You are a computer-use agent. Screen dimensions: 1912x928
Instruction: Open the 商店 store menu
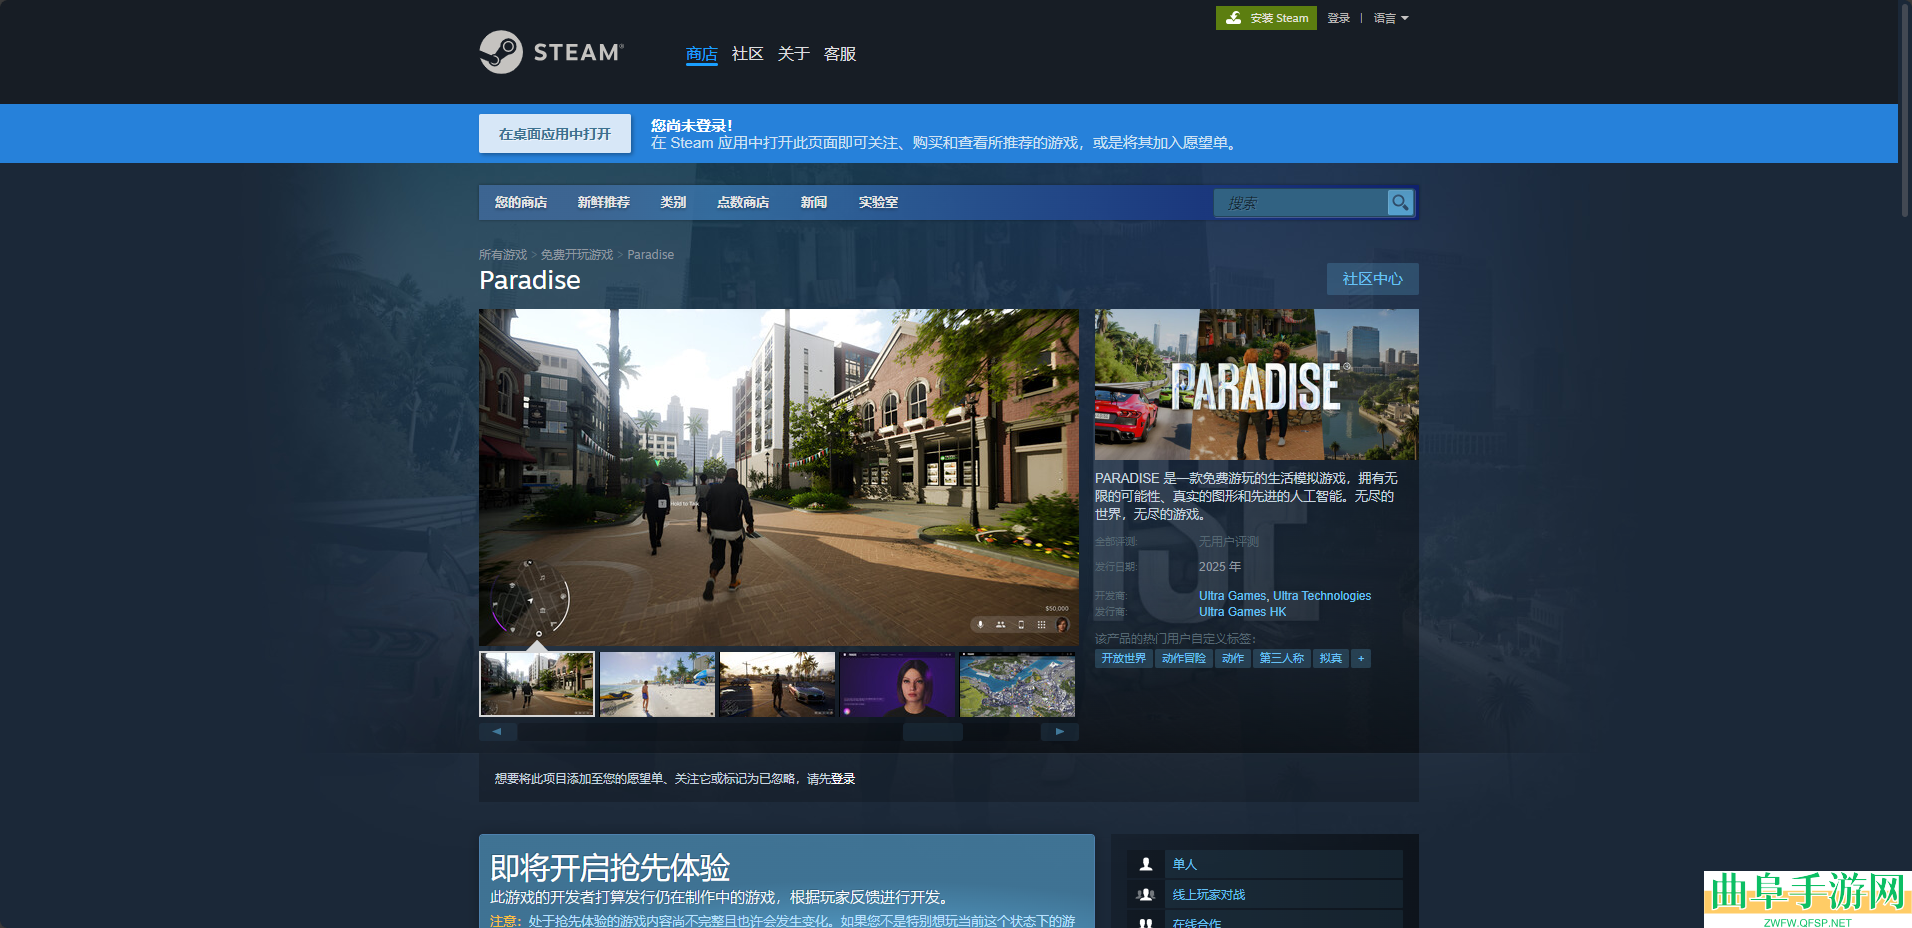point(701,54)
